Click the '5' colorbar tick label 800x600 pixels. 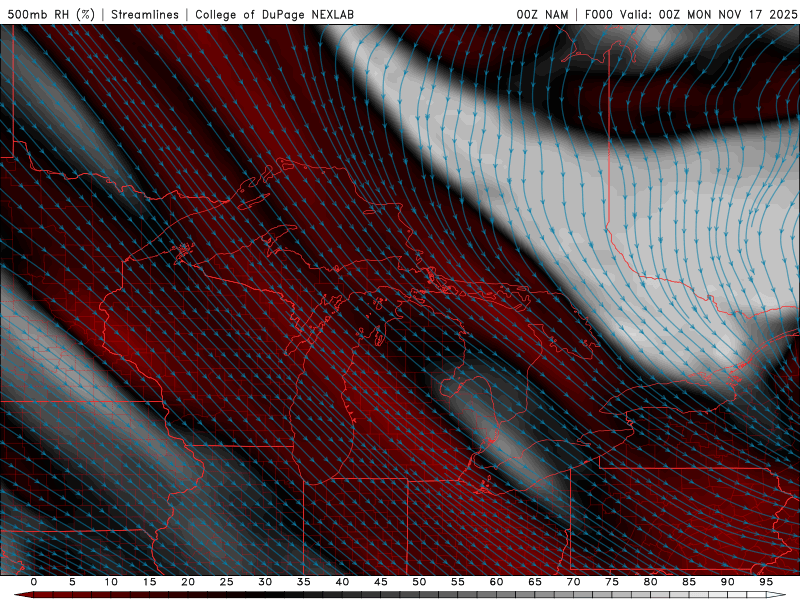click(72, 582)
